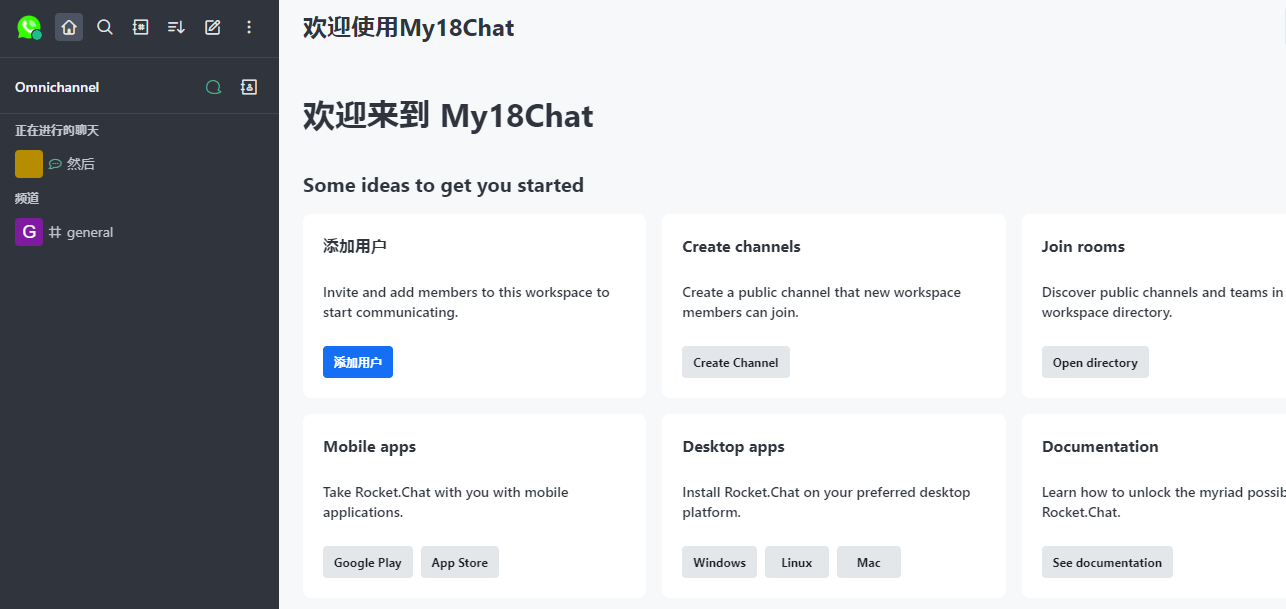Screen dimensions: 1286x609
Task: Open the directory icon in sidebar toolbar
Action: point(141,27)
